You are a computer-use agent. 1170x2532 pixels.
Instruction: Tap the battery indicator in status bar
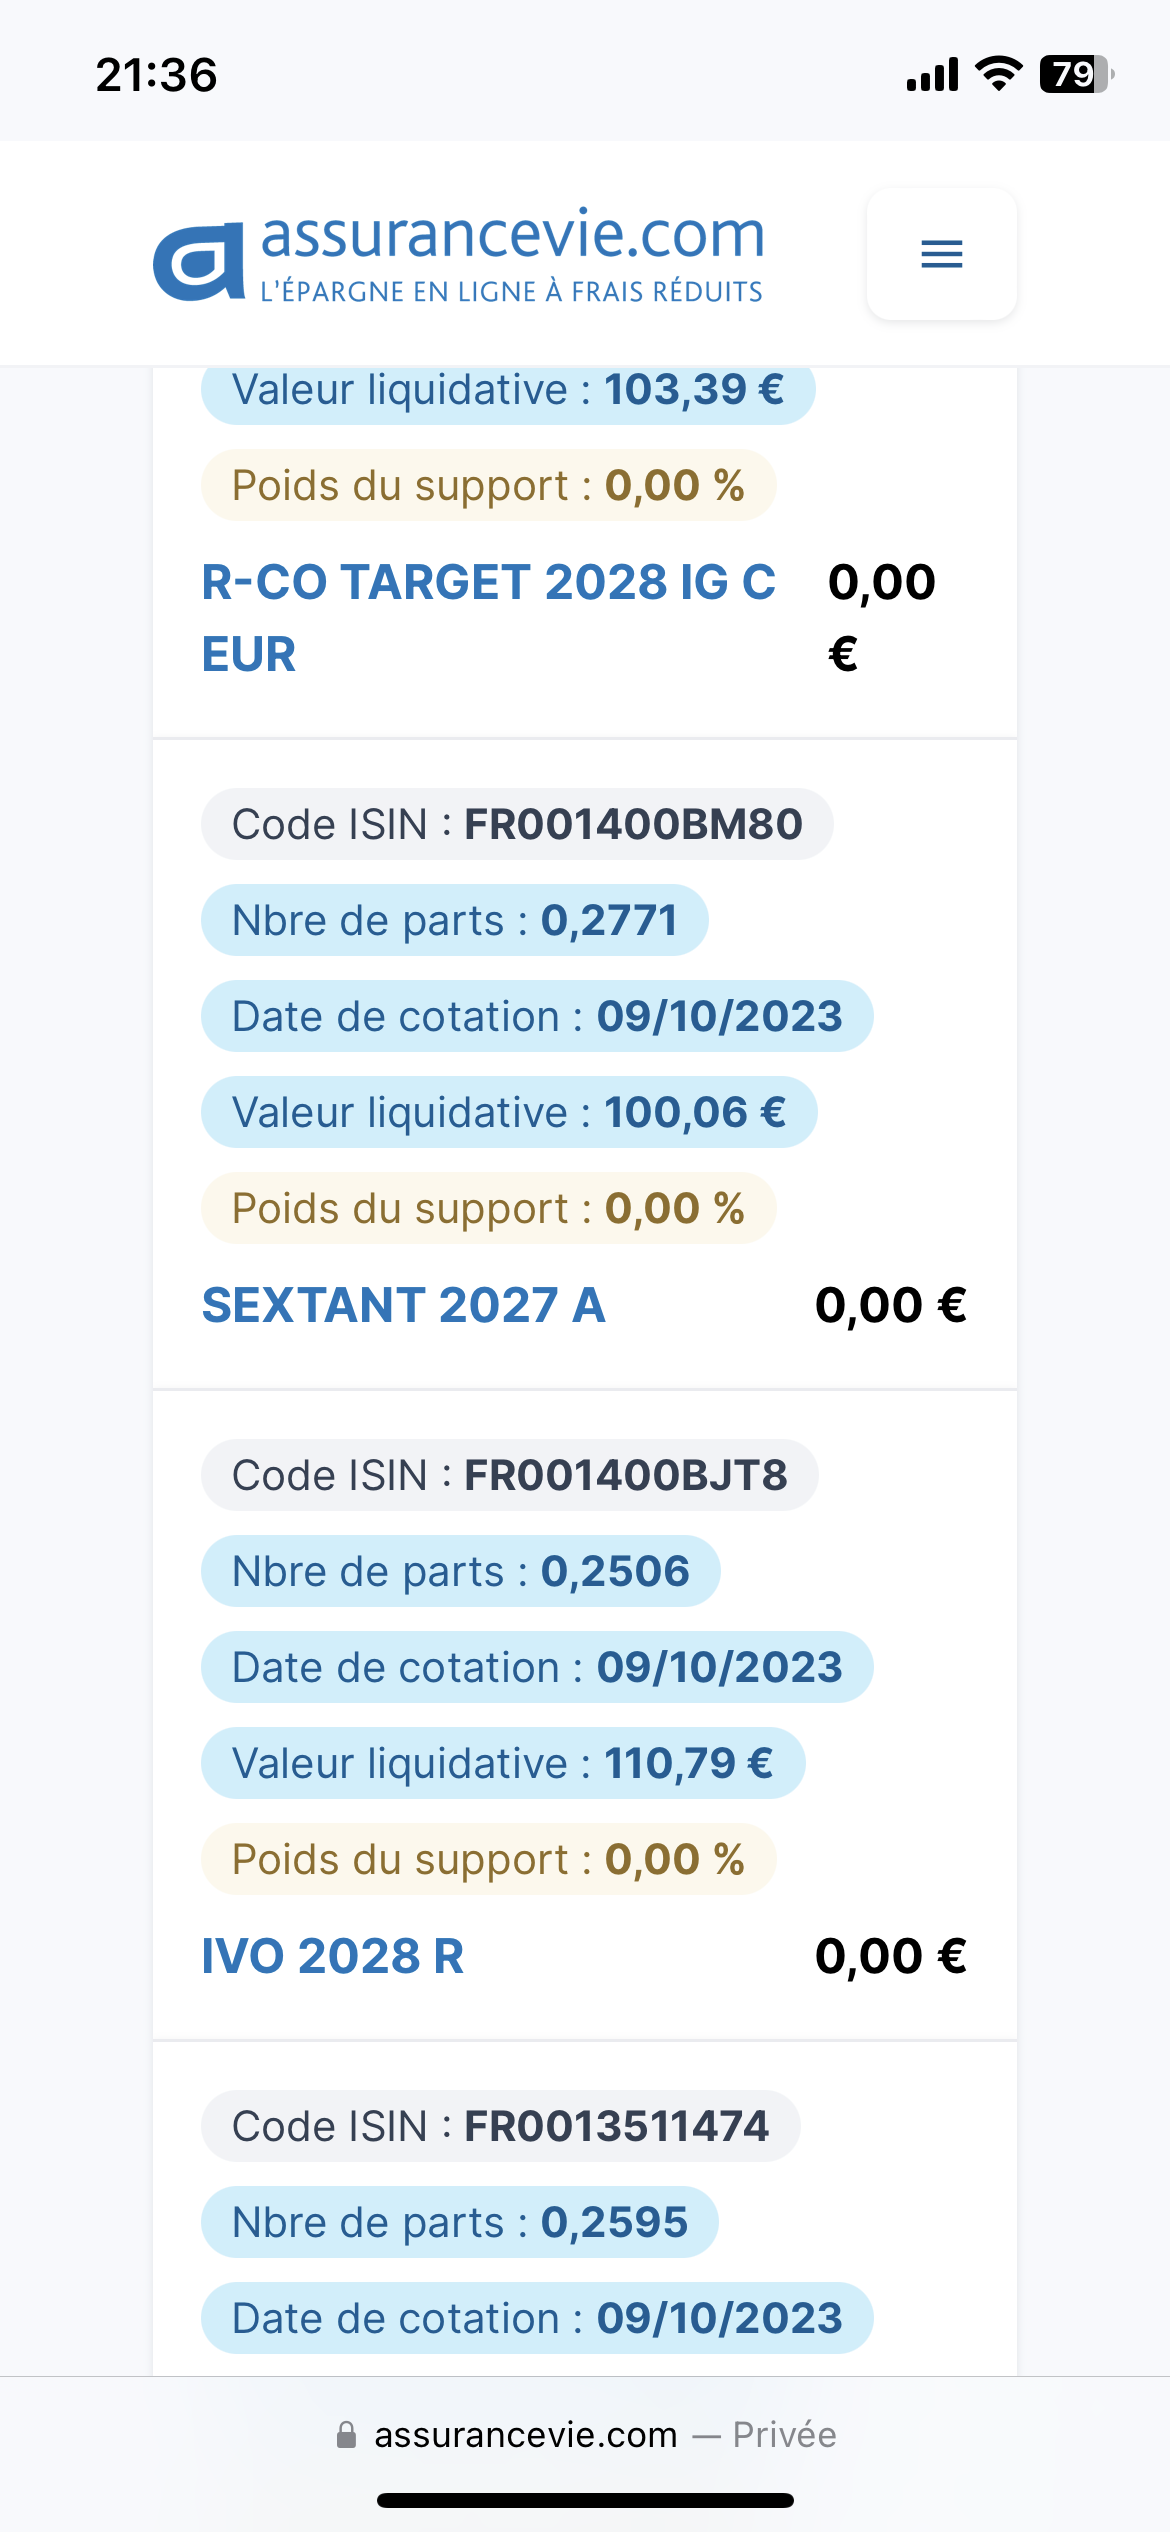pos(1076,74)
